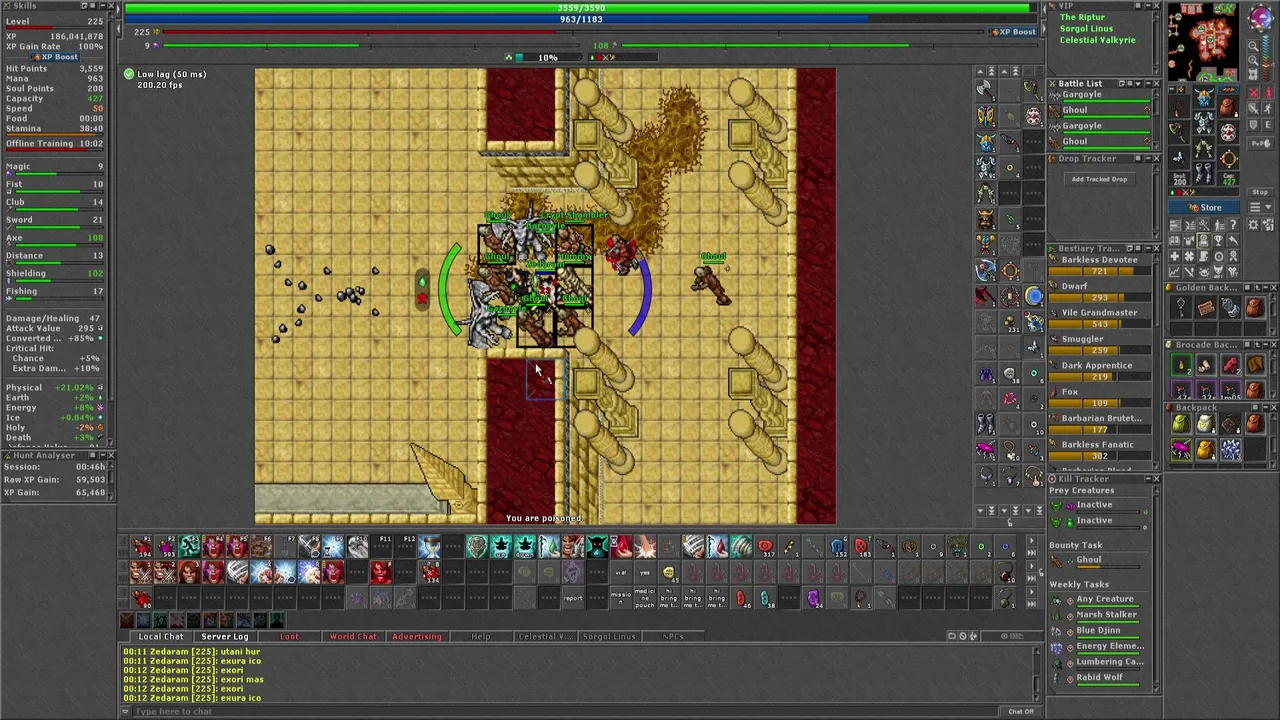The width and height of the screenshot is (1280, 720).
Task: Select the equipped legs slot
Action: click(1204, 148)
